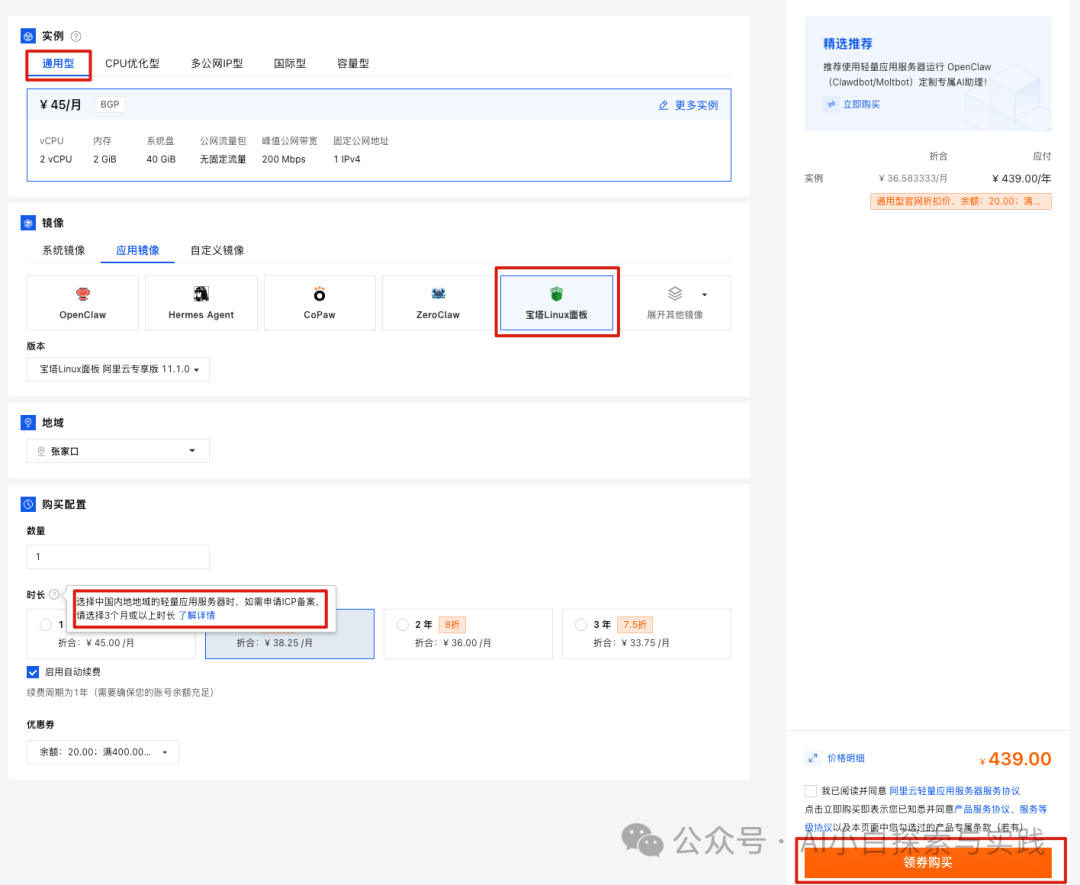The image size is (1080, 885).
Task: Click the orange 通用型官网折扣价 discount tag
Action: pos(960,201)
